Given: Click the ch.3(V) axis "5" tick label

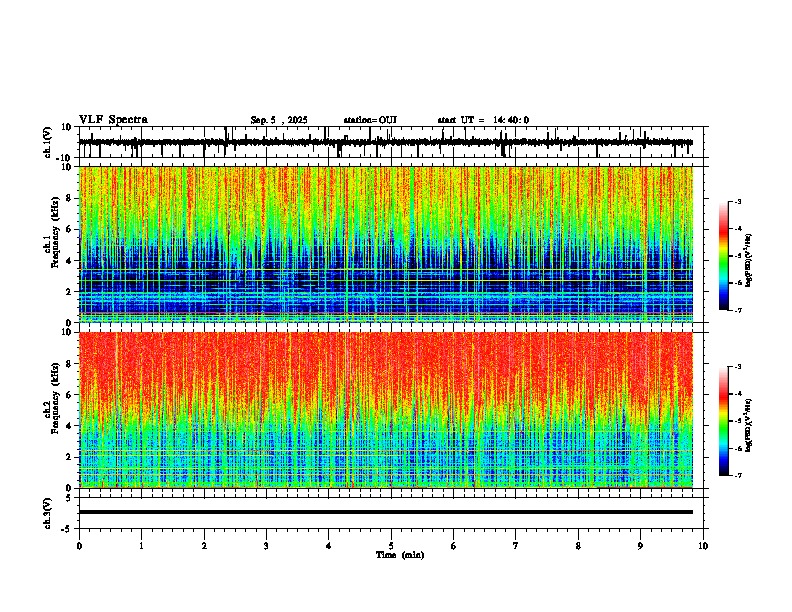Looking at the screenshot, I should 69,497.
